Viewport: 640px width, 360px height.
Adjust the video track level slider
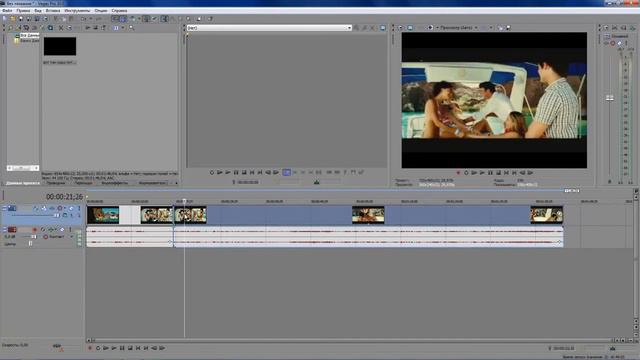[56, 215]
